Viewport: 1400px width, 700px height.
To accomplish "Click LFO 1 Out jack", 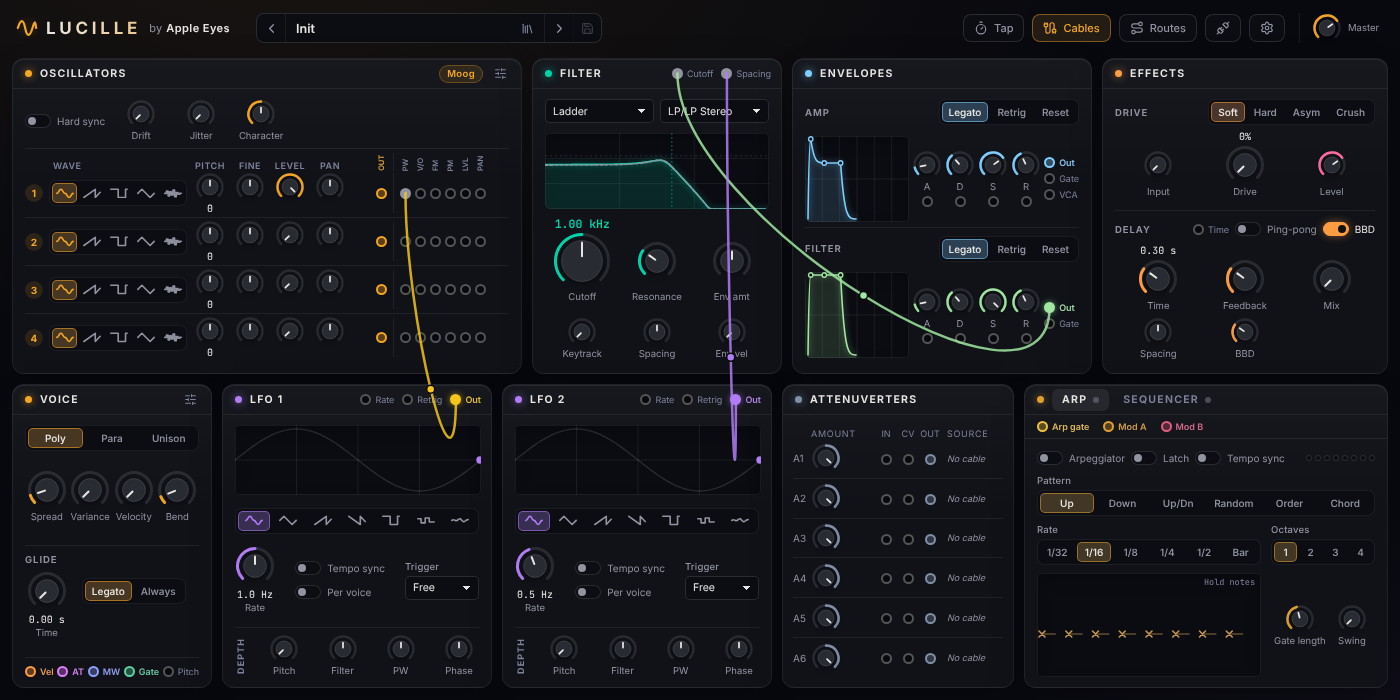I will point(455,399).
